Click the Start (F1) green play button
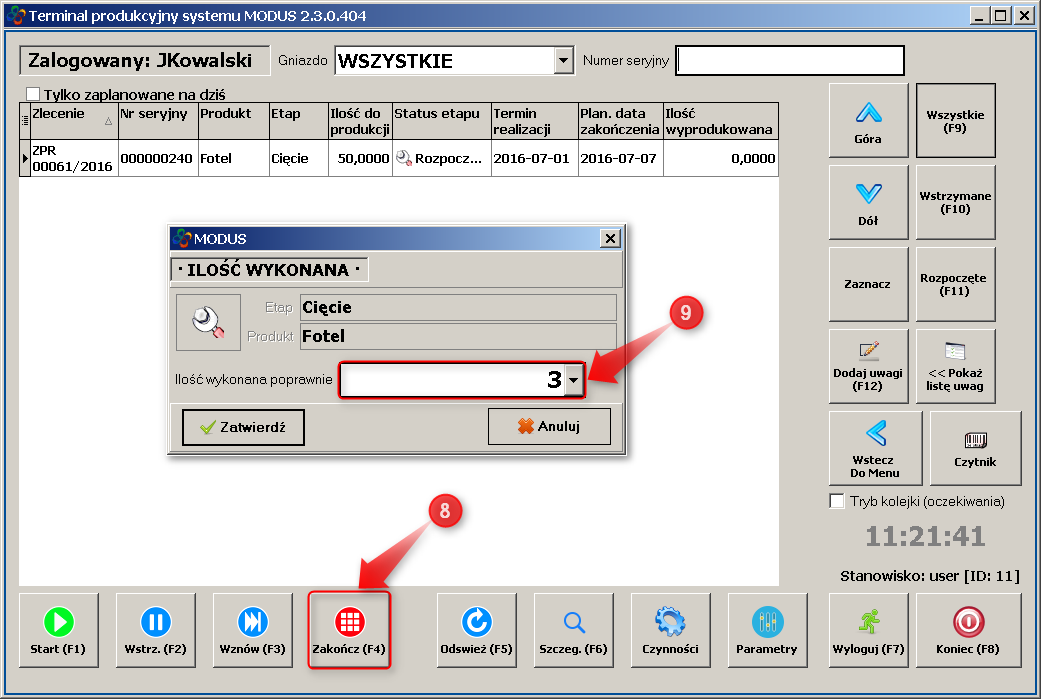Image resolution: width=1041 pixels, height=699 pixels. pyautogui.click(x=58, y=630)
